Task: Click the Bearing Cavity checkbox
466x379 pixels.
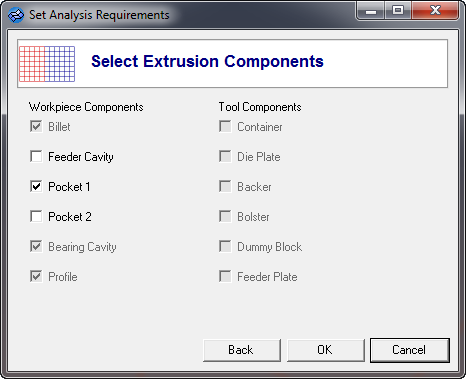Action: pyautogui.click(x=36, y=246)
